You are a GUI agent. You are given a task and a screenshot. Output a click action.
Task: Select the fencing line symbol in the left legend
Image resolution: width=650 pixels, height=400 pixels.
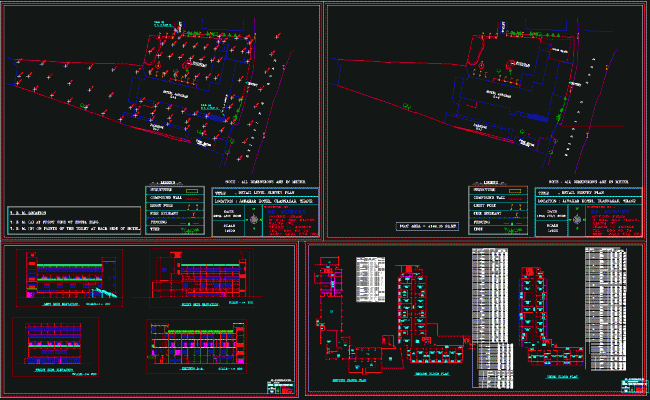tap(189, 223)
